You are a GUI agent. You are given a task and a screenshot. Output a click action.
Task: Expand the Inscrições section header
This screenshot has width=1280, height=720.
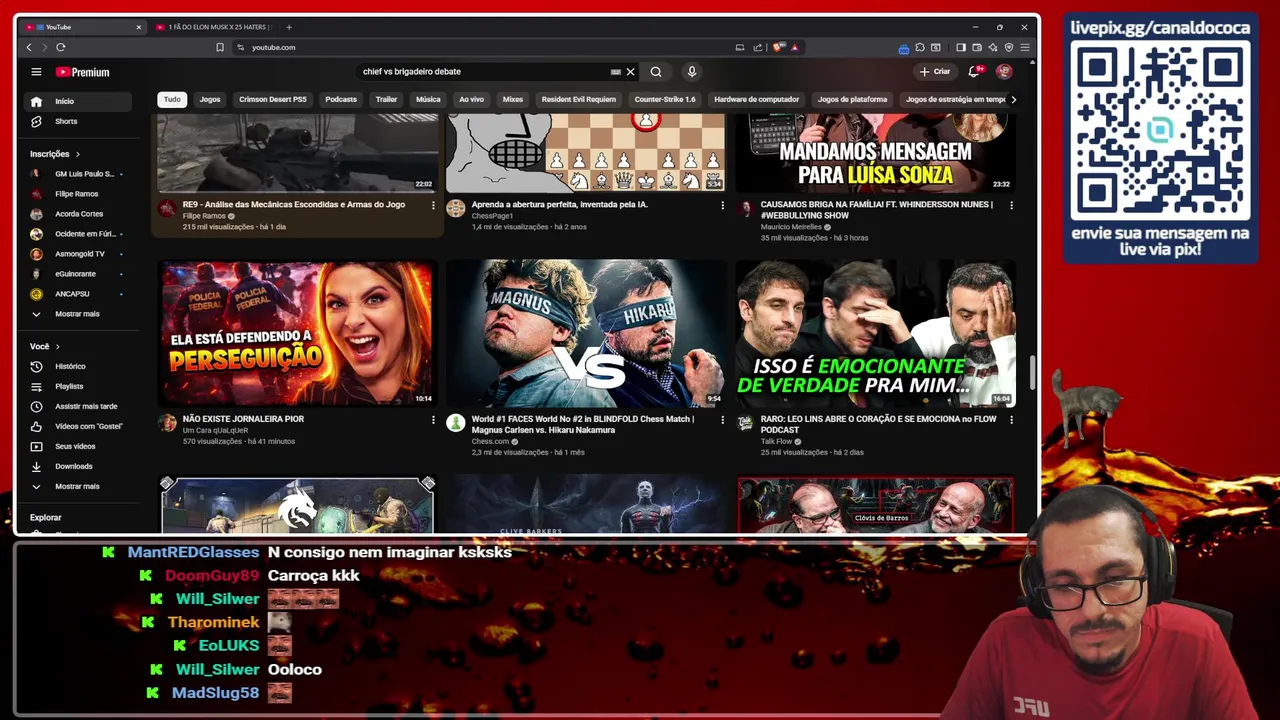(55, 154)
